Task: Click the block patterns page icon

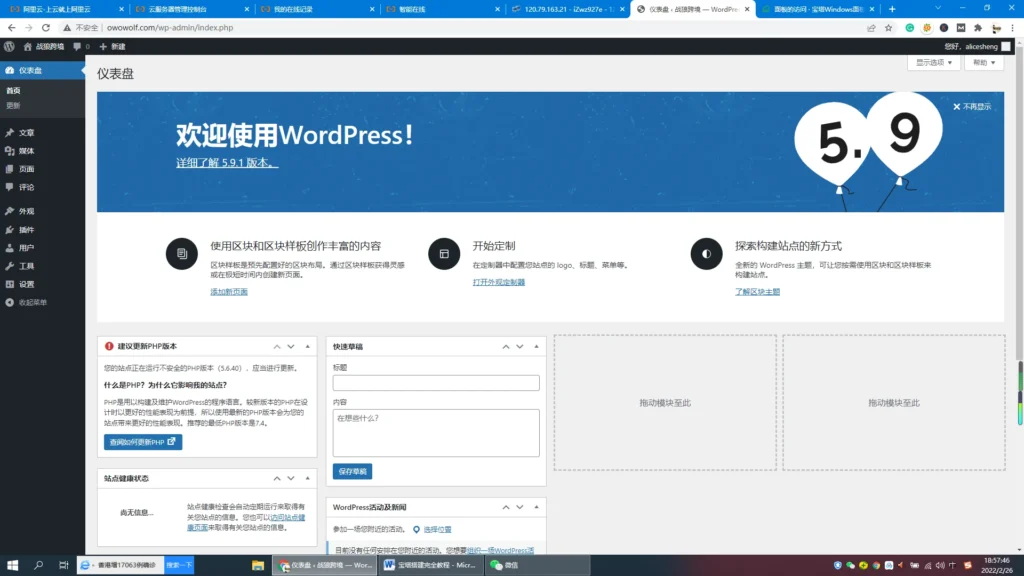Action: coord(182,253)
